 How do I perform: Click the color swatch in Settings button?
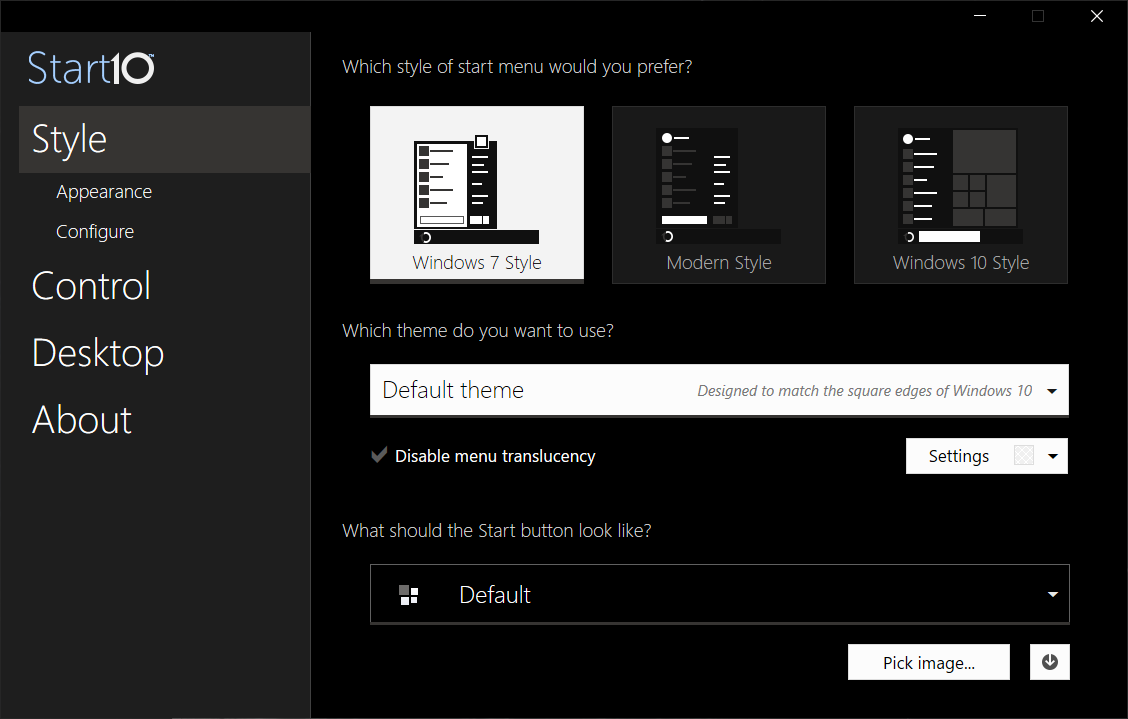1023,456
